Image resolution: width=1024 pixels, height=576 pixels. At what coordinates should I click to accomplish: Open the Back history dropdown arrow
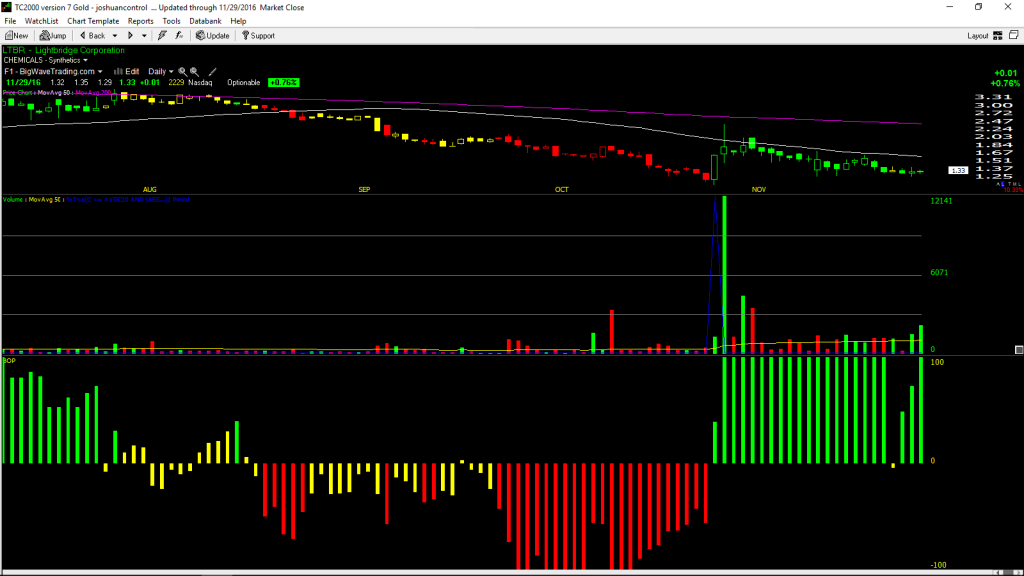coord(115,36)
